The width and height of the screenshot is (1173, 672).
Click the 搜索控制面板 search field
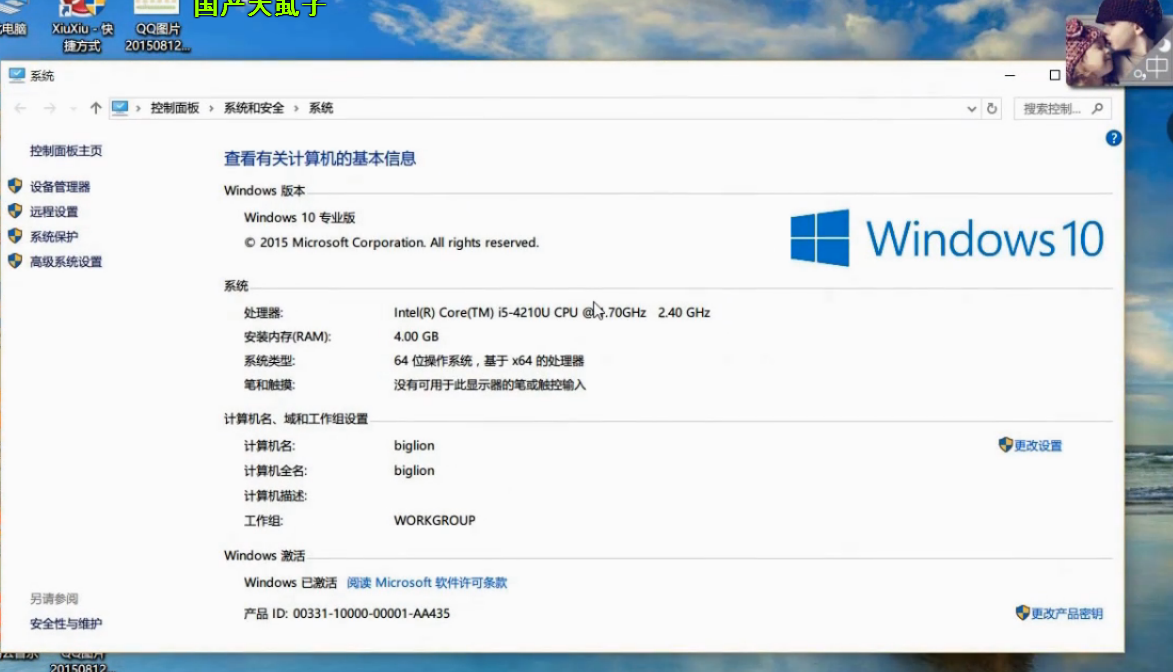pyautogui.click(x=1053, y=108)
